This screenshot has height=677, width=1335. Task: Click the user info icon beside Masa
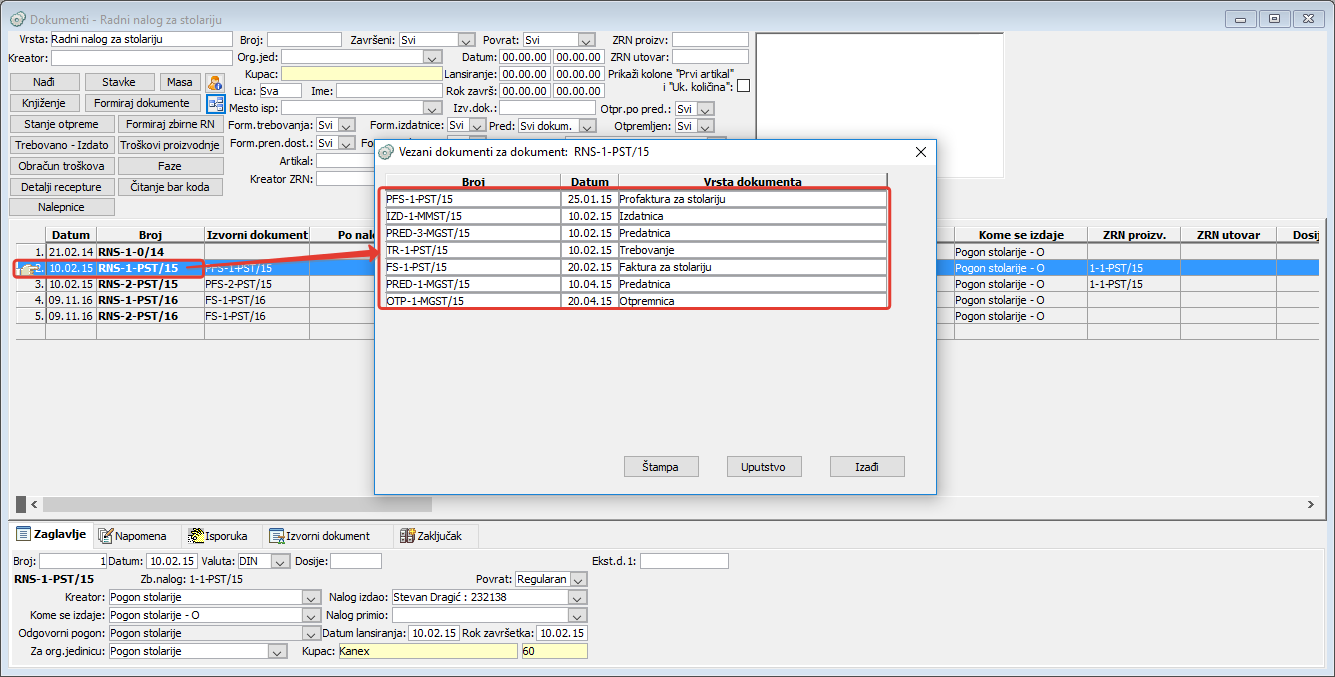point(215,82)
